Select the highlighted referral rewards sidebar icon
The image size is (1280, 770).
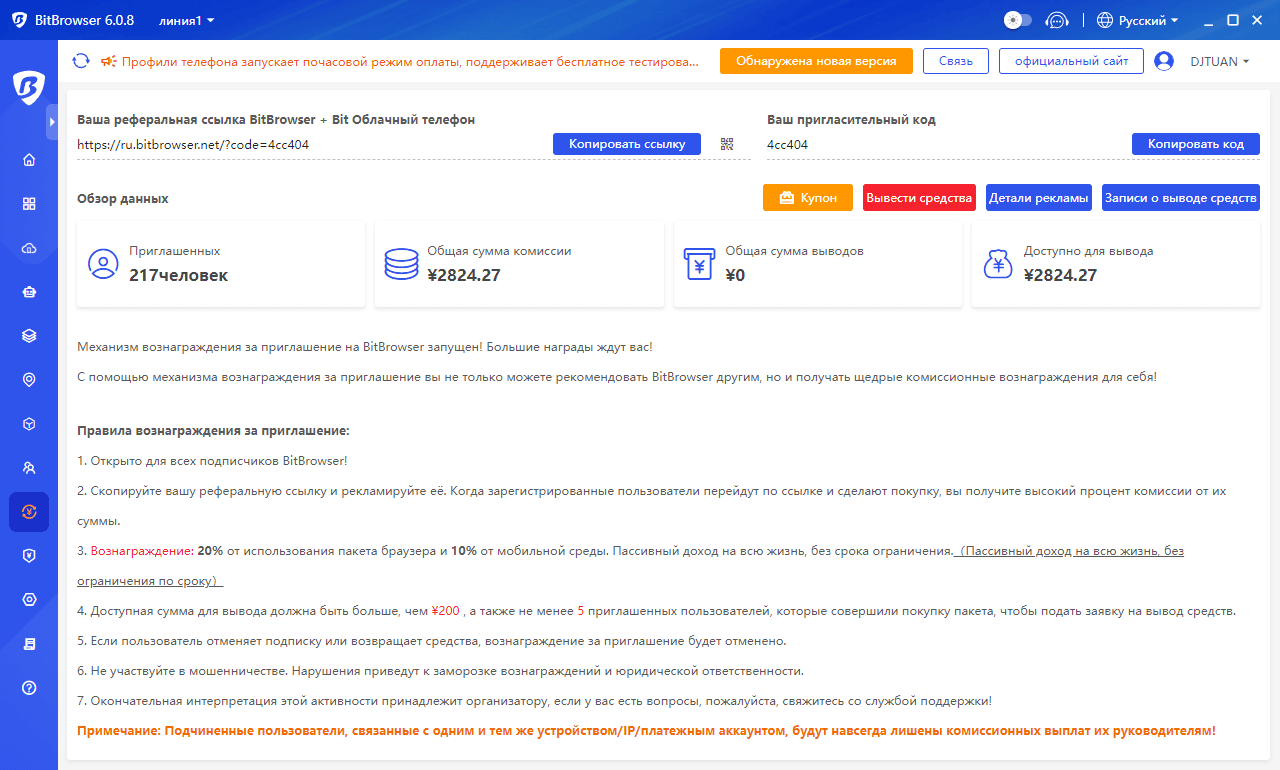[x=29, y=512]
